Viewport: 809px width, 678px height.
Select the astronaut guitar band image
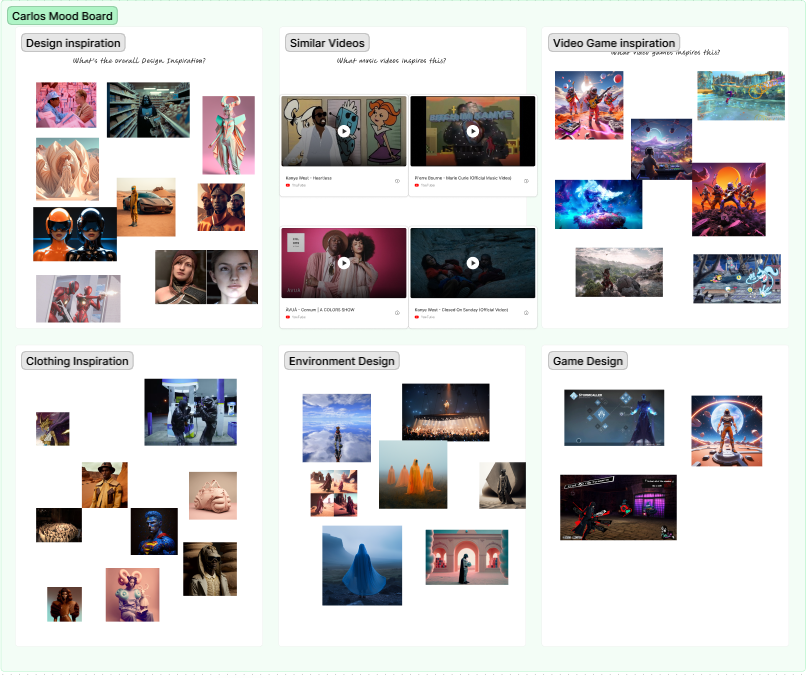tap(589, 105)
